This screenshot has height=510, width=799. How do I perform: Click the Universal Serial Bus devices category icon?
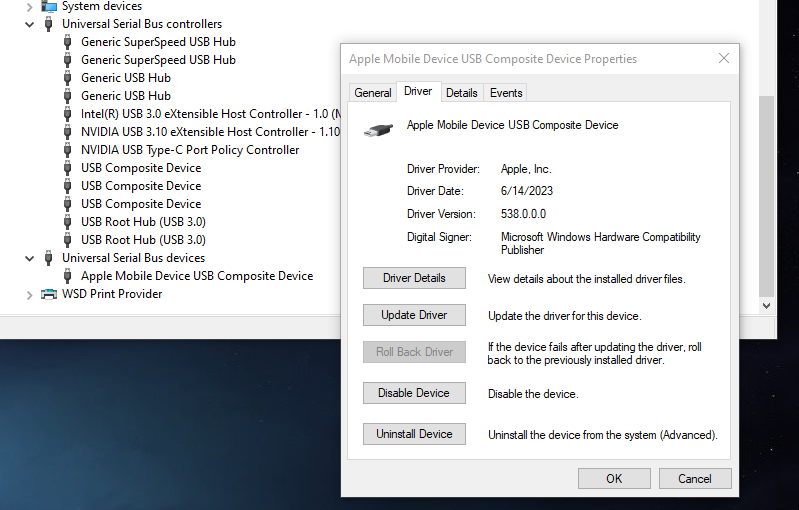48,258
